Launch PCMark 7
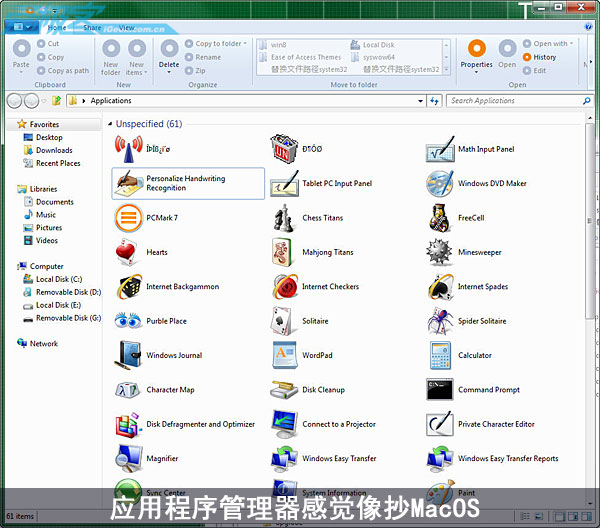The image size is (600, 528). coord(146,218)
